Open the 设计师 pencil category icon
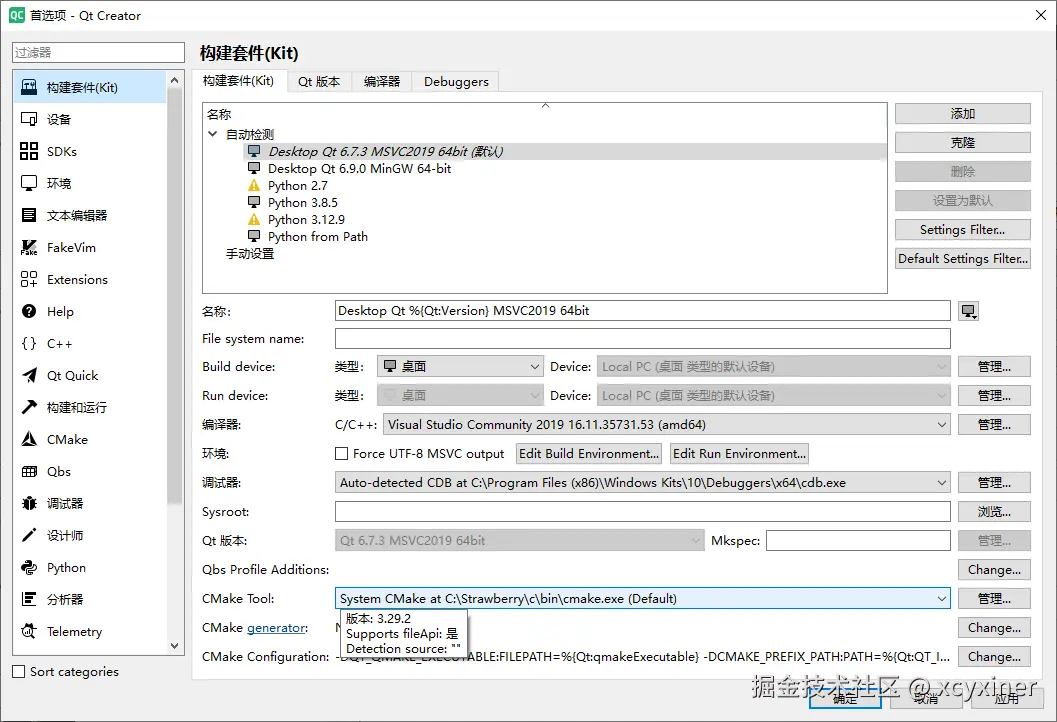The height and width of the screenshot is (722, 1057). point(29,535)
